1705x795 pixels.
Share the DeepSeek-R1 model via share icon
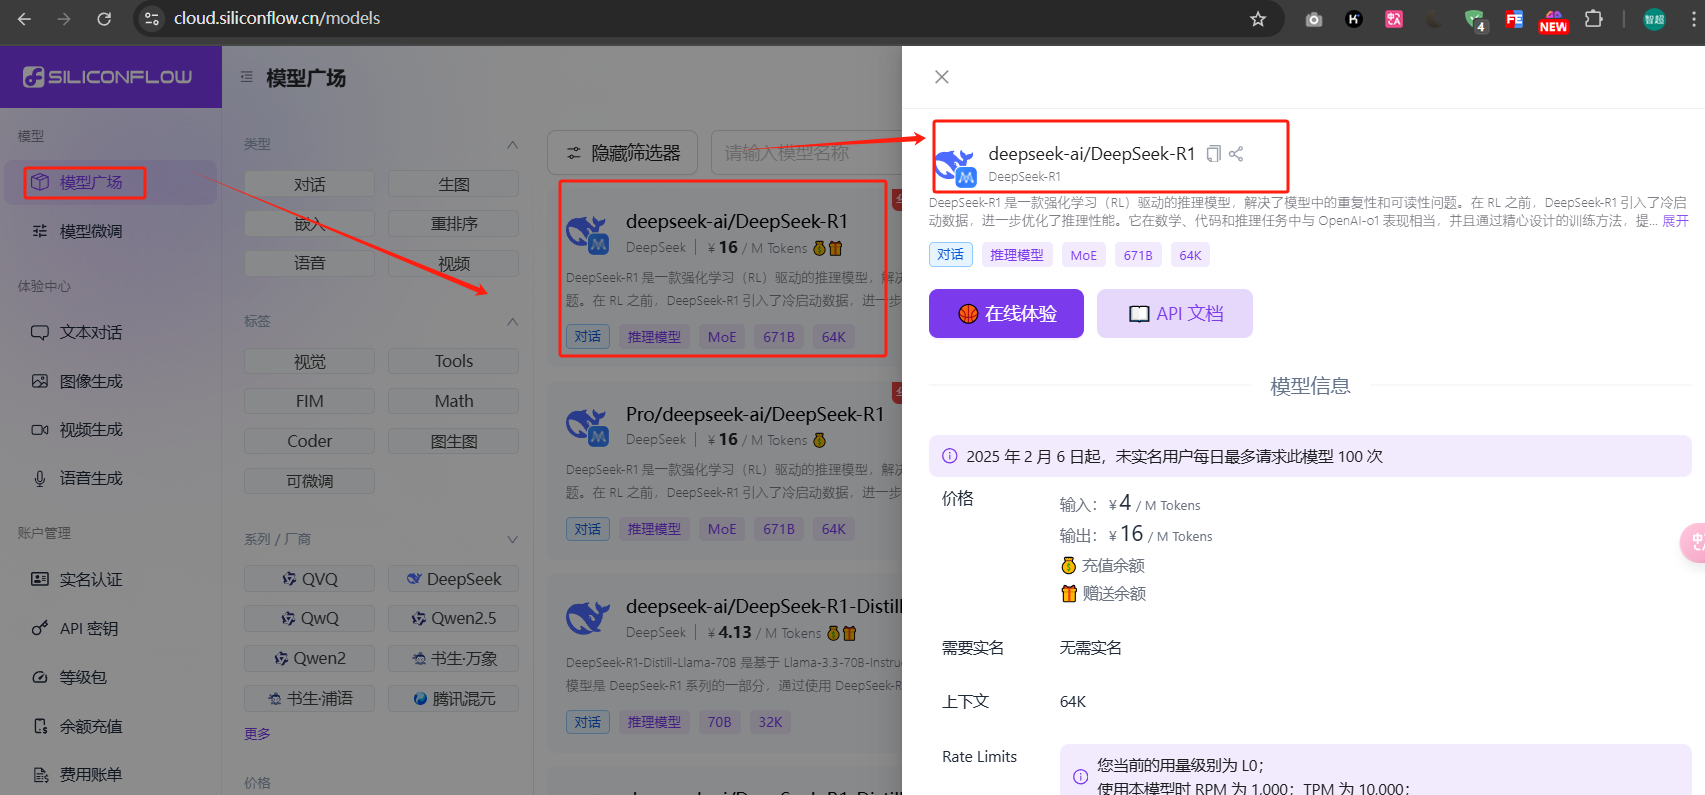point(1236,153)
